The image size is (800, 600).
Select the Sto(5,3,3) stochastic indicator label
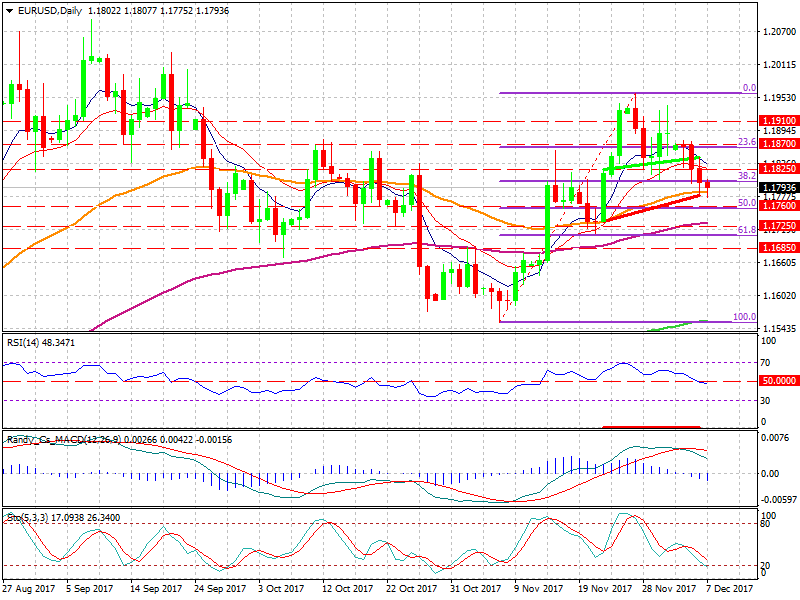point(64,518)
